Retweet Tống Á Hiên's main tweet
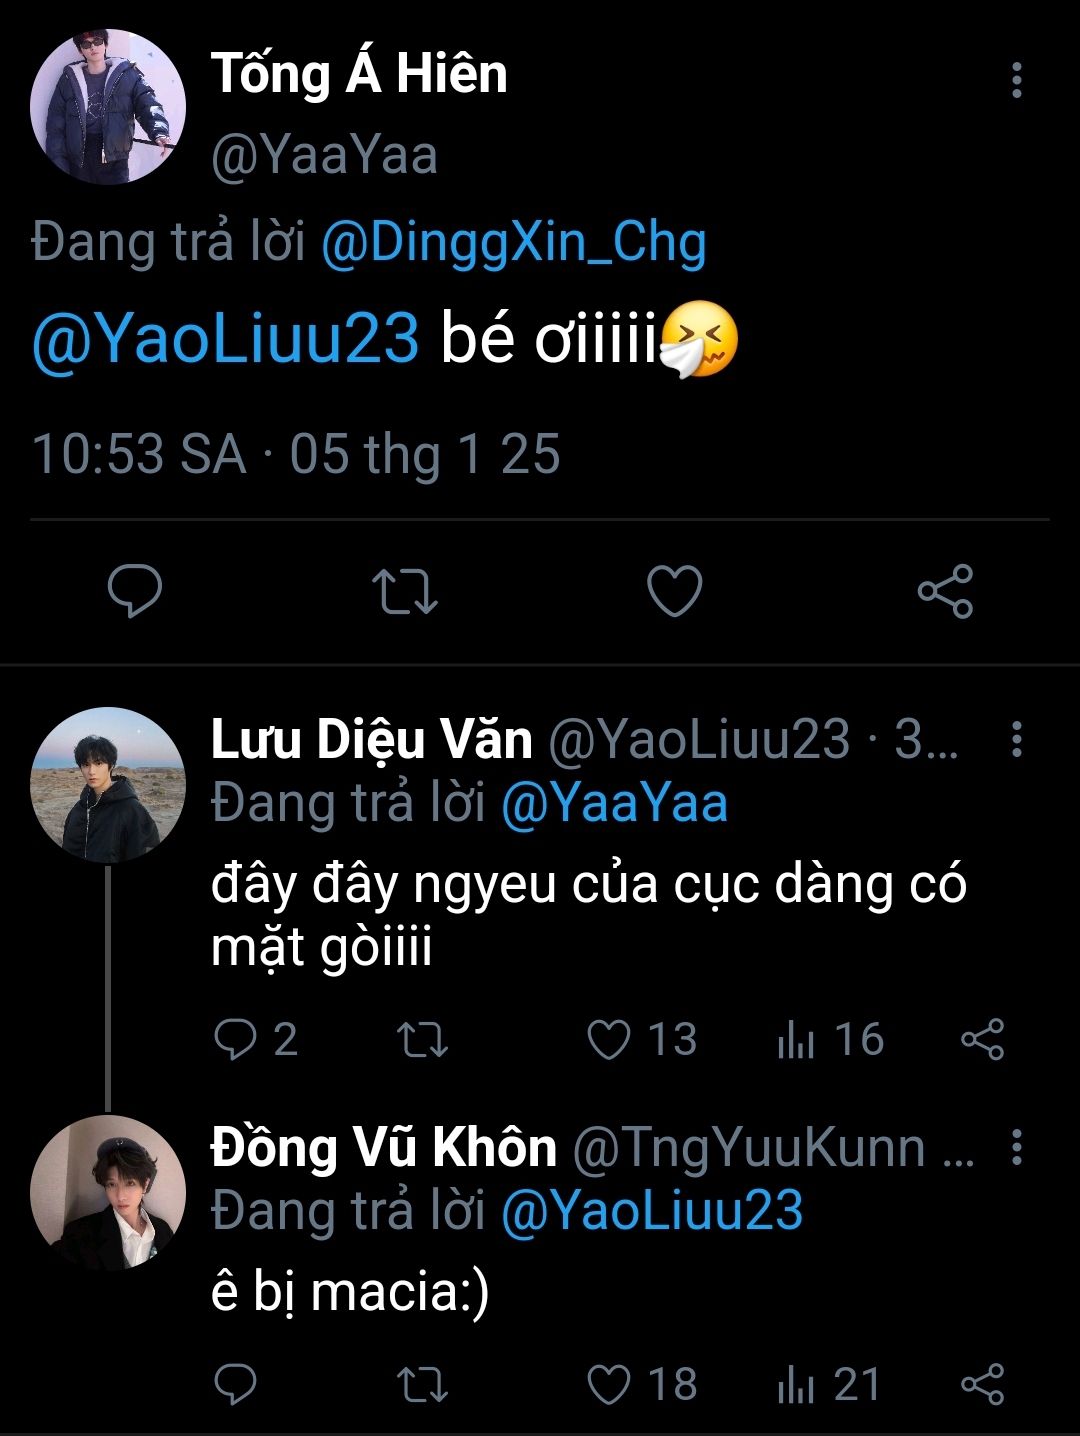Image resolution: width=1080 pixels, height=1436 pixels. pos(404,590)
